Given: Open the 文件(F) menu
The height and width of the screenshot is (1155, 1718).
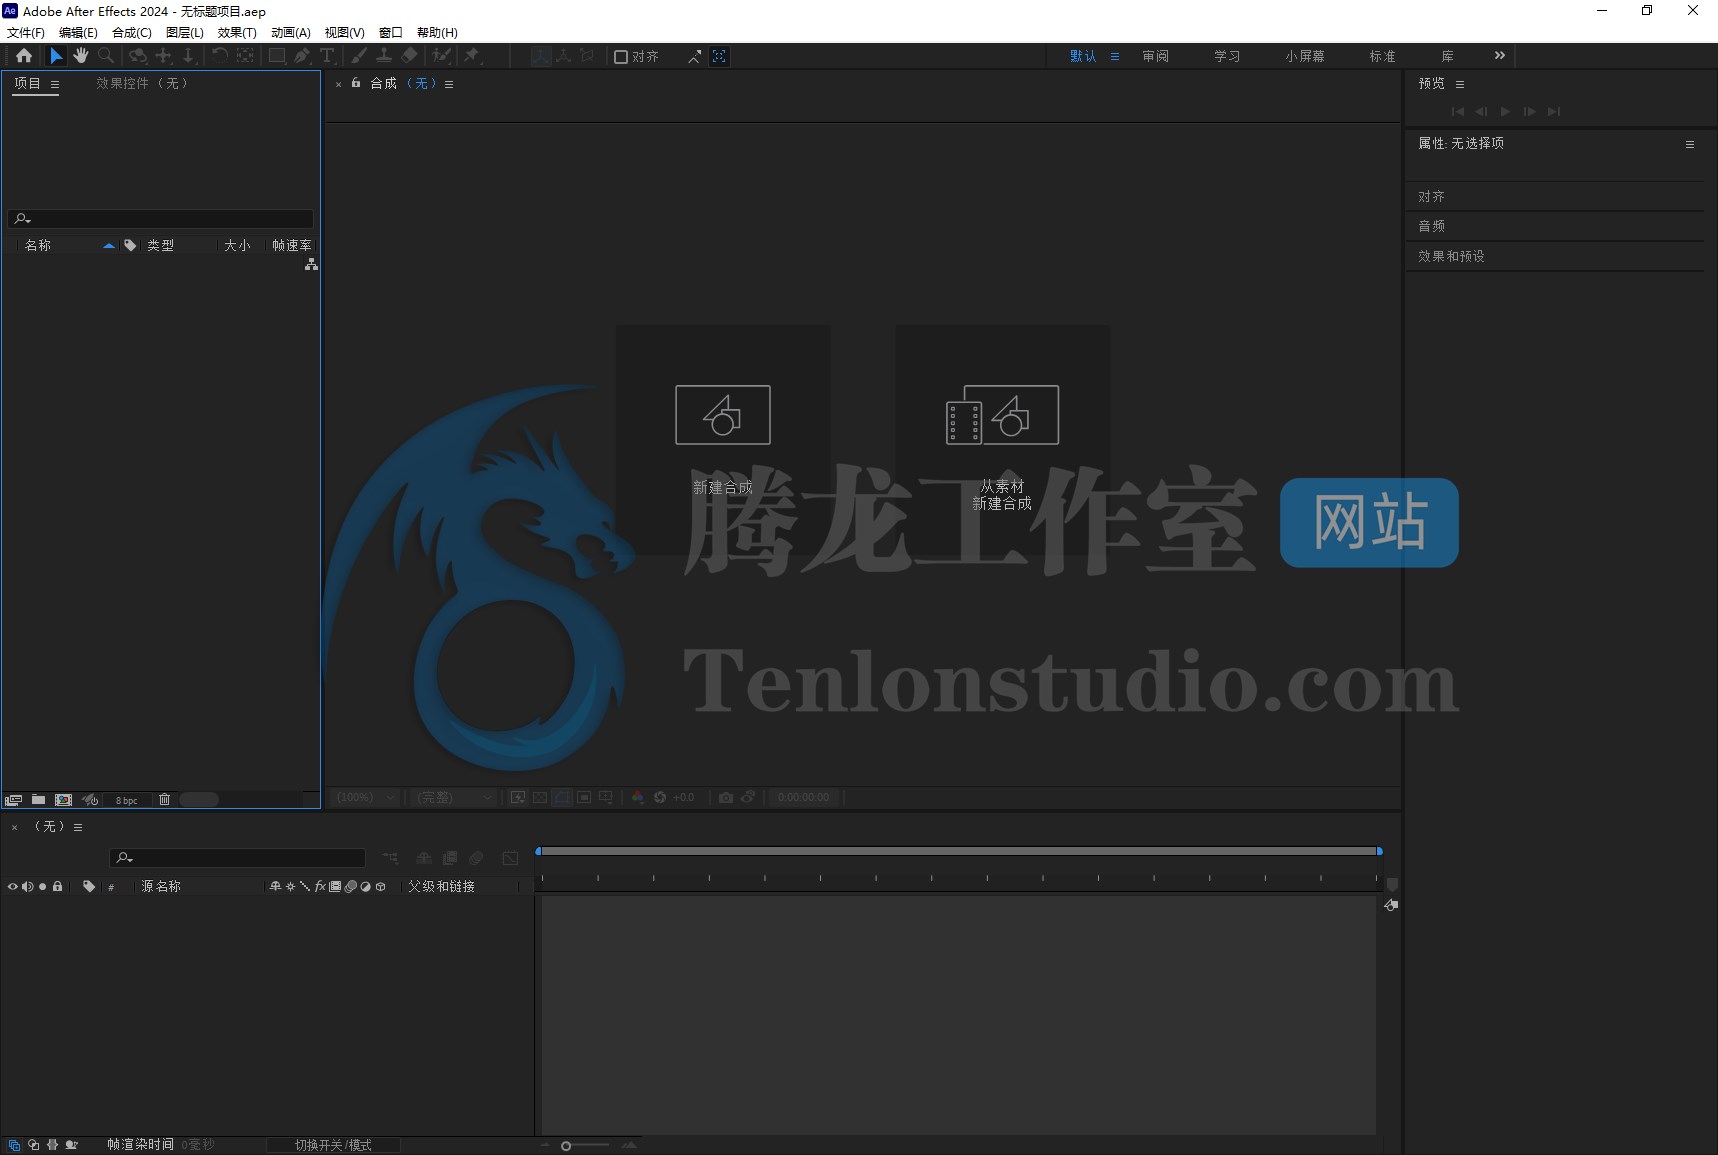Looking at the screenshot, I should pos(26,33).
